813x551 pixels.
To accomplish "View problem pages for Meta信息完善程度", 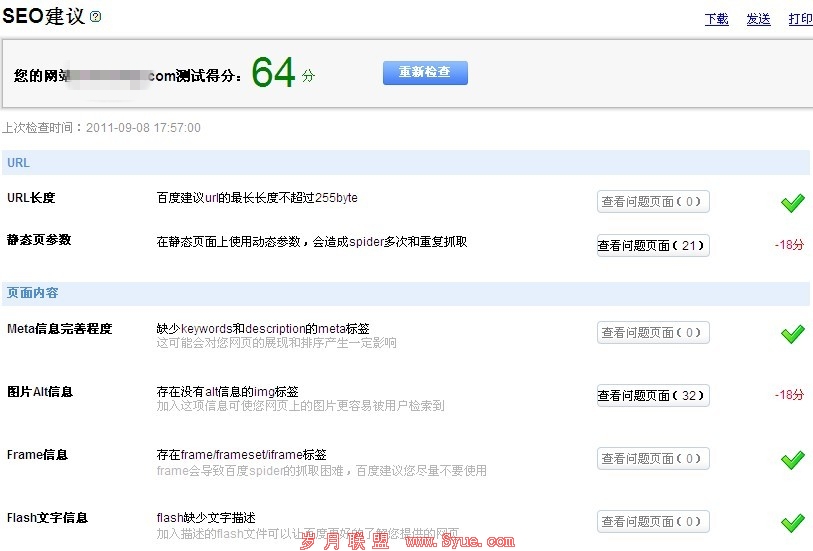I will tap(653, 333).
